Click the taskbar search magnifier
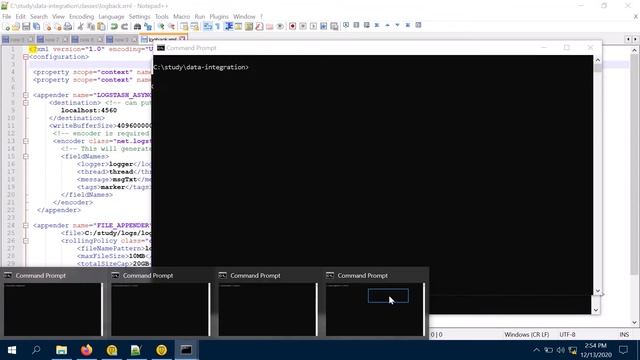 [x=36, y=350]
